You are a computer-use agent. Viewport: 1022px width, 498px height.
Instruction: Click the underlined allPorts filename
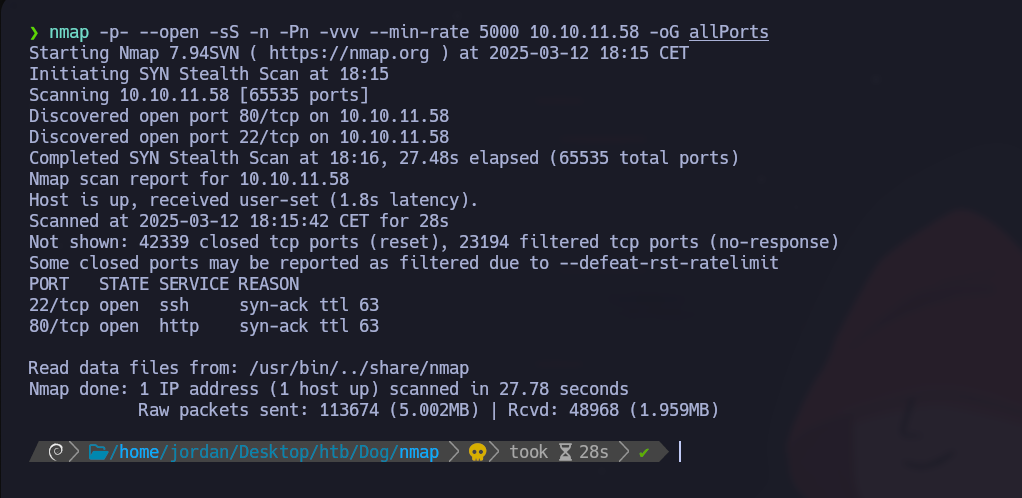point(729,33)
